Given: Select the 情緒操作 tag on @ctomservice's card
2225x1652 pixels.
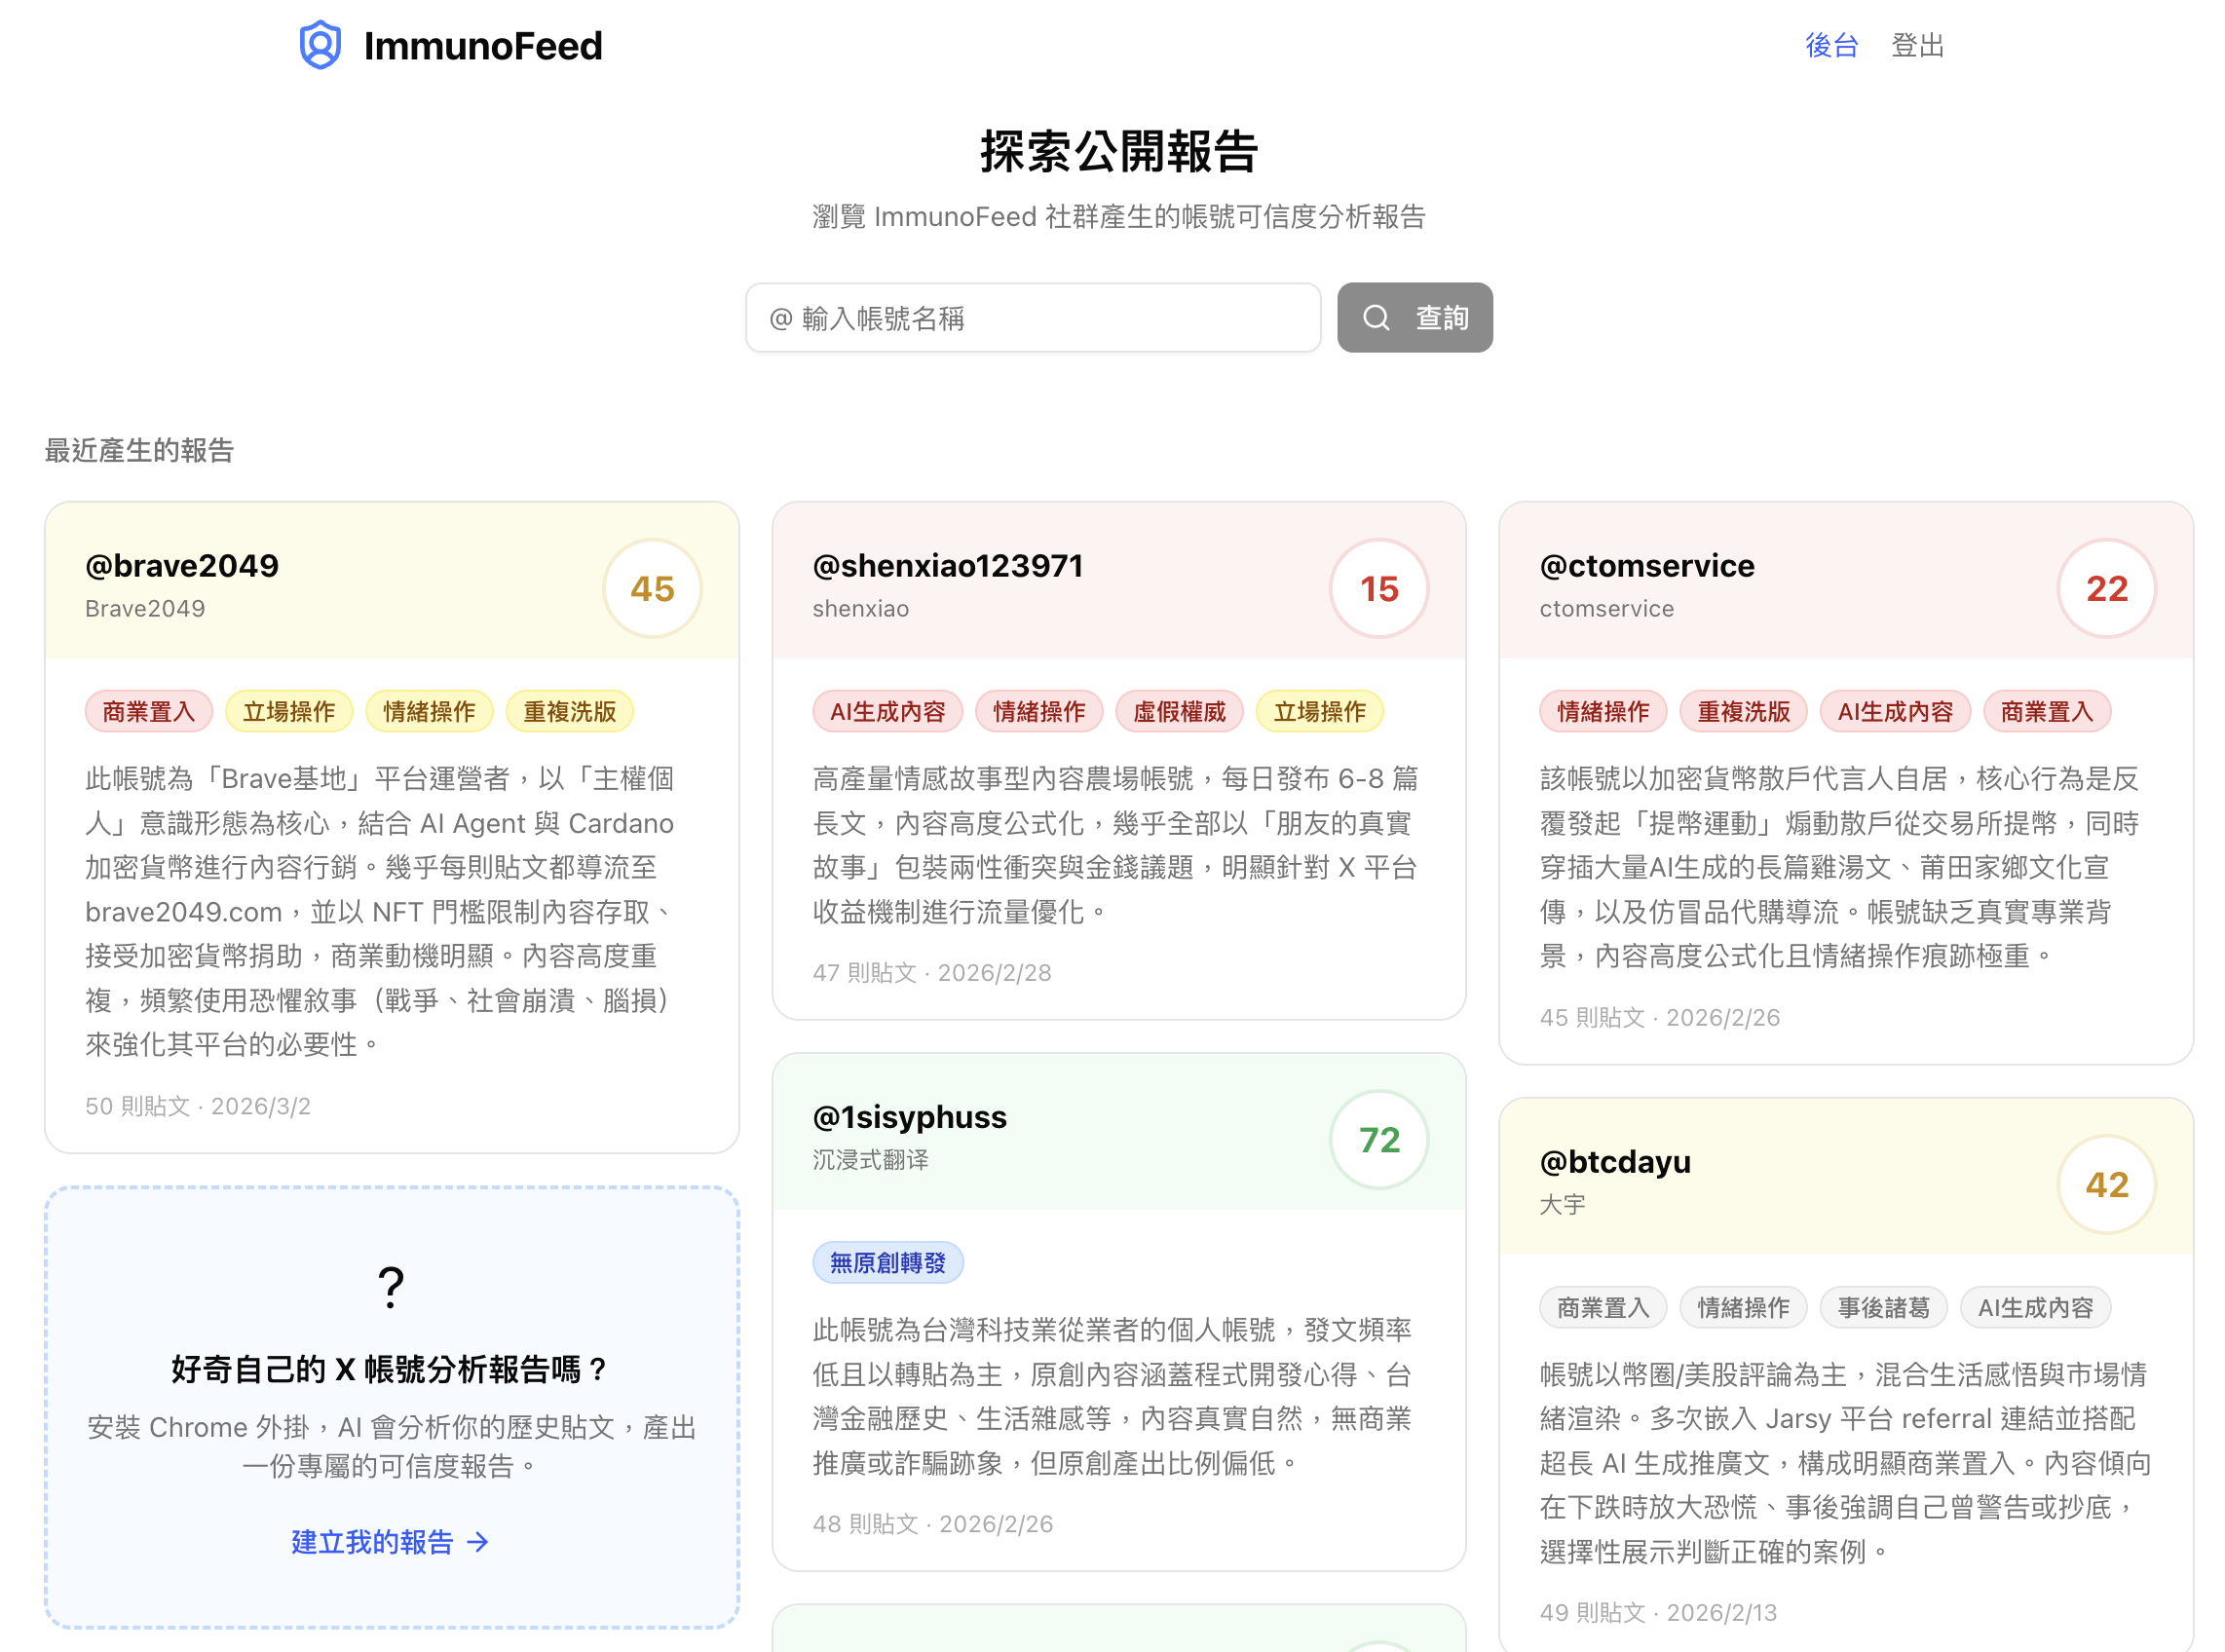Looking at the screenshot, I should tap(1602, 710).
